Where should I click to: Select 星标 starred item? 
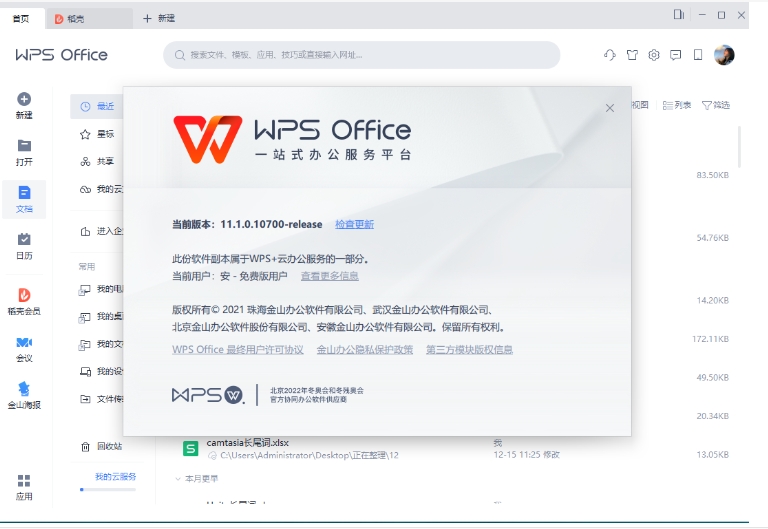pyautogui.click(x=97, y=134)
